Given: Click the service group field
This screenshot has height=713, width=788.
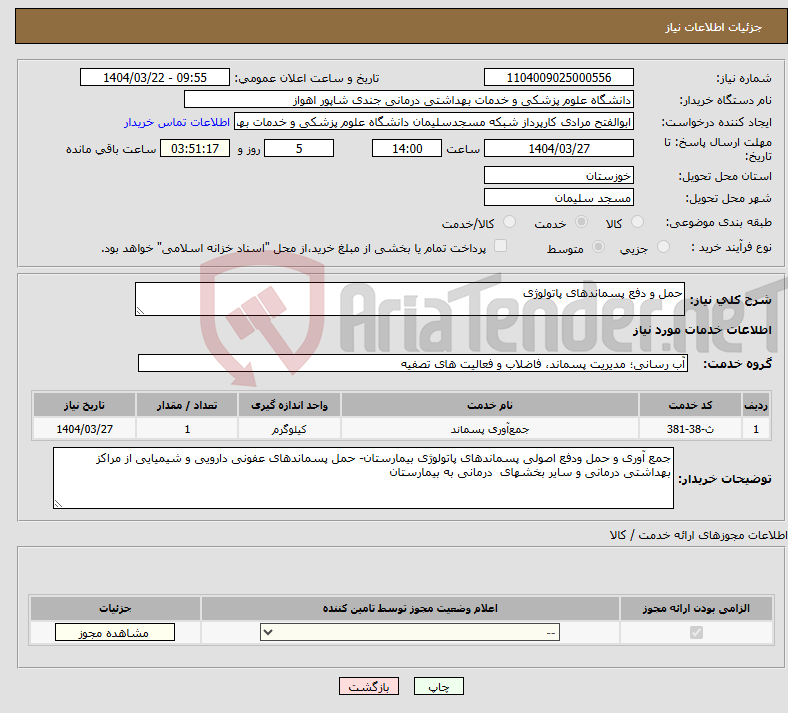Looking at the screenshot, I should click(413, 363).
